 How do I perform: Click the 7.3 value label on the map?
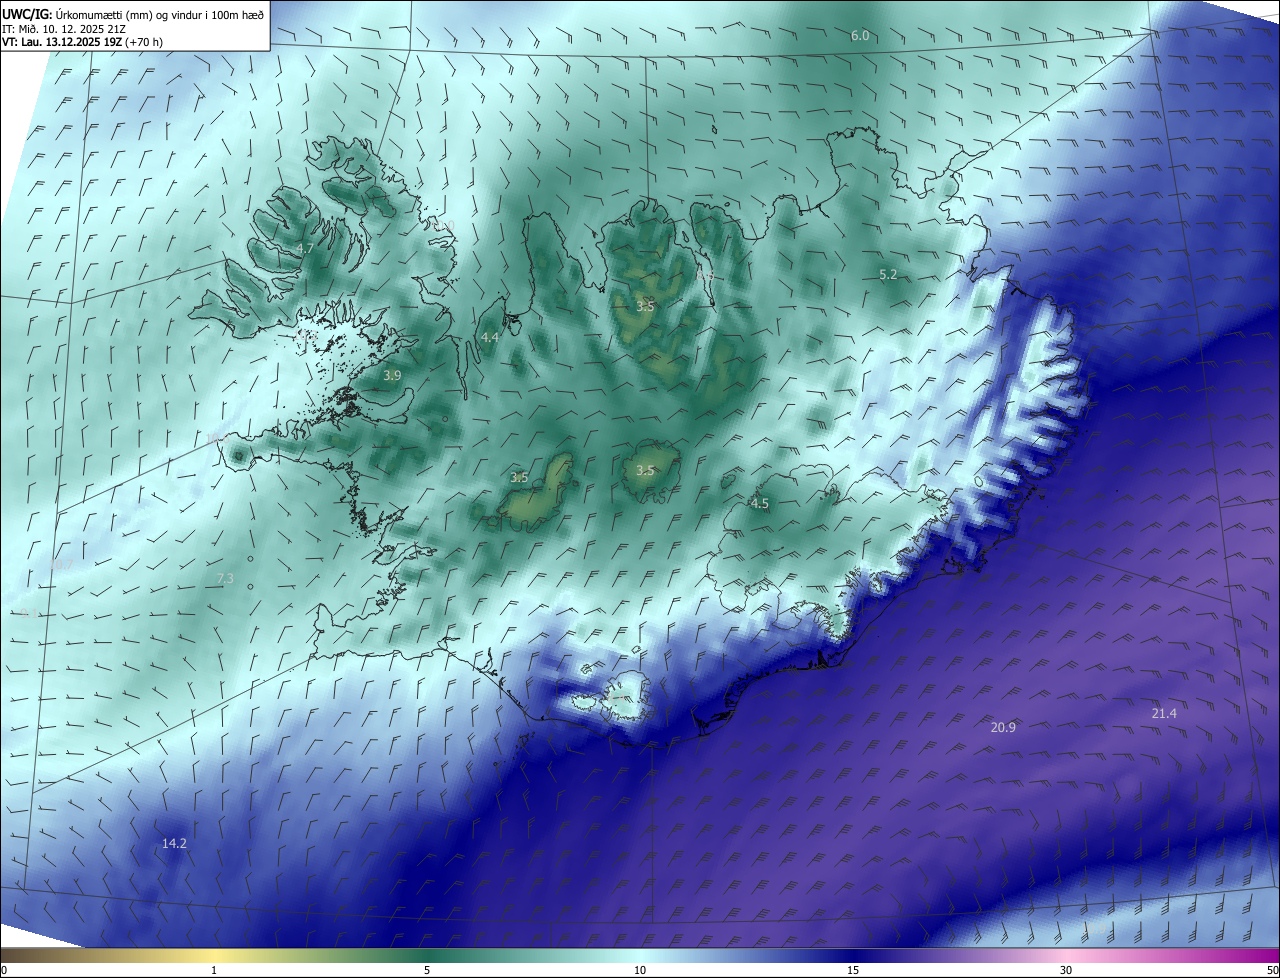coord(225,578)
